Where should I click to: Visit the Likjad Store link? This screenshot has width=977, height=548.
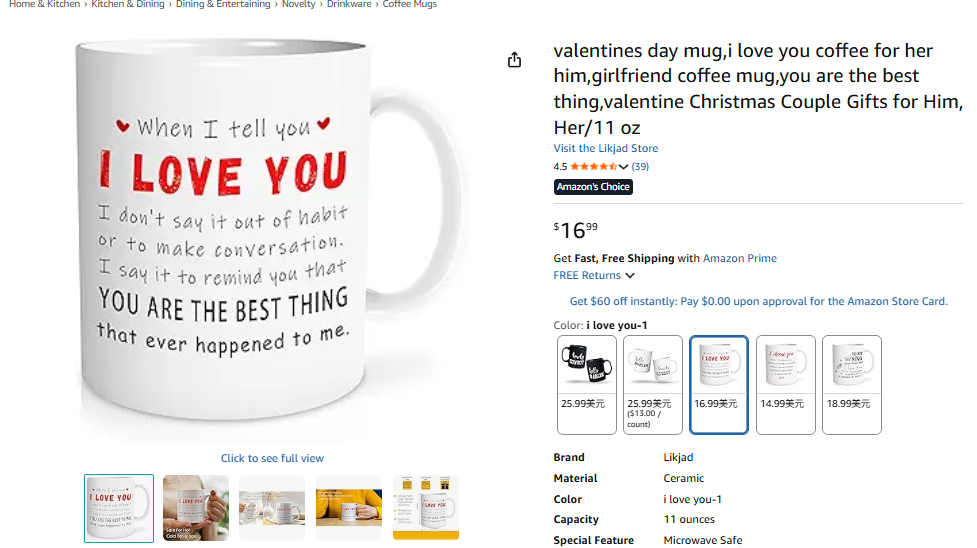coord(606,148)
